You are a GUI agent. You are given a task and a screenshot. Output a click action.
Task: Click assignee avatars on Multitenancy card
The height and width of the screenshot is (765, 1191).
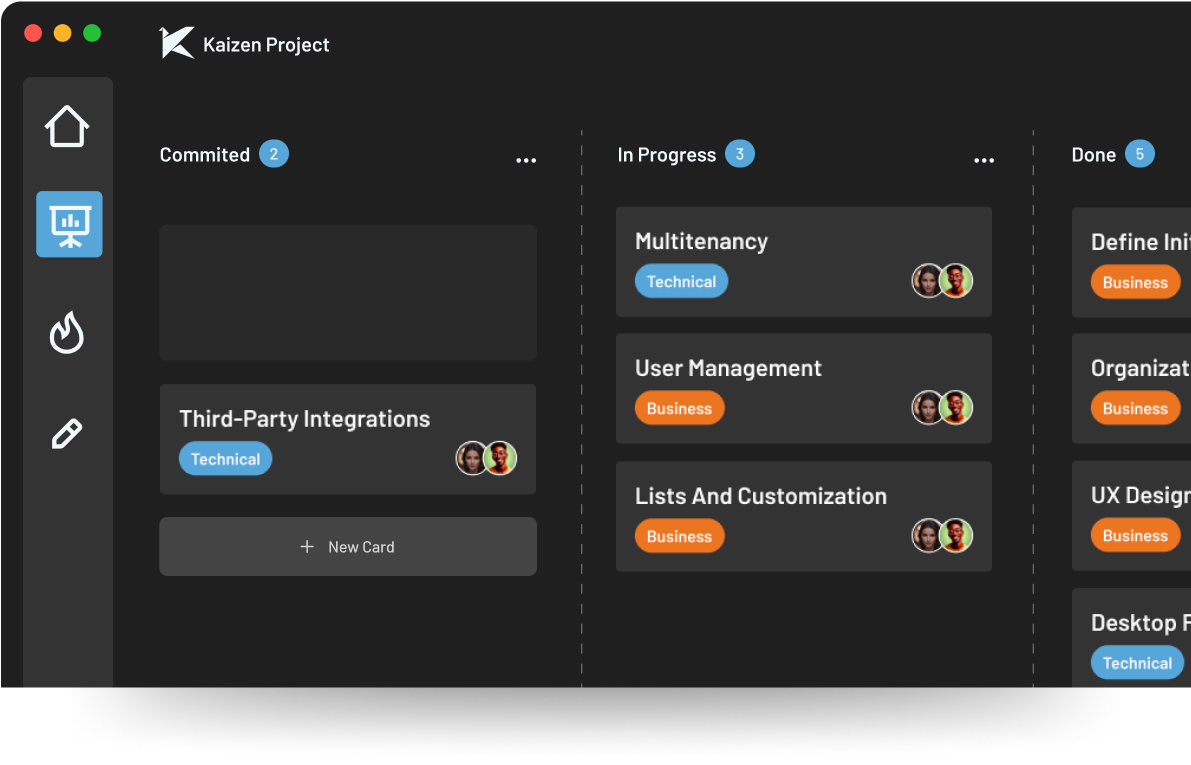[x=942, y=281]
